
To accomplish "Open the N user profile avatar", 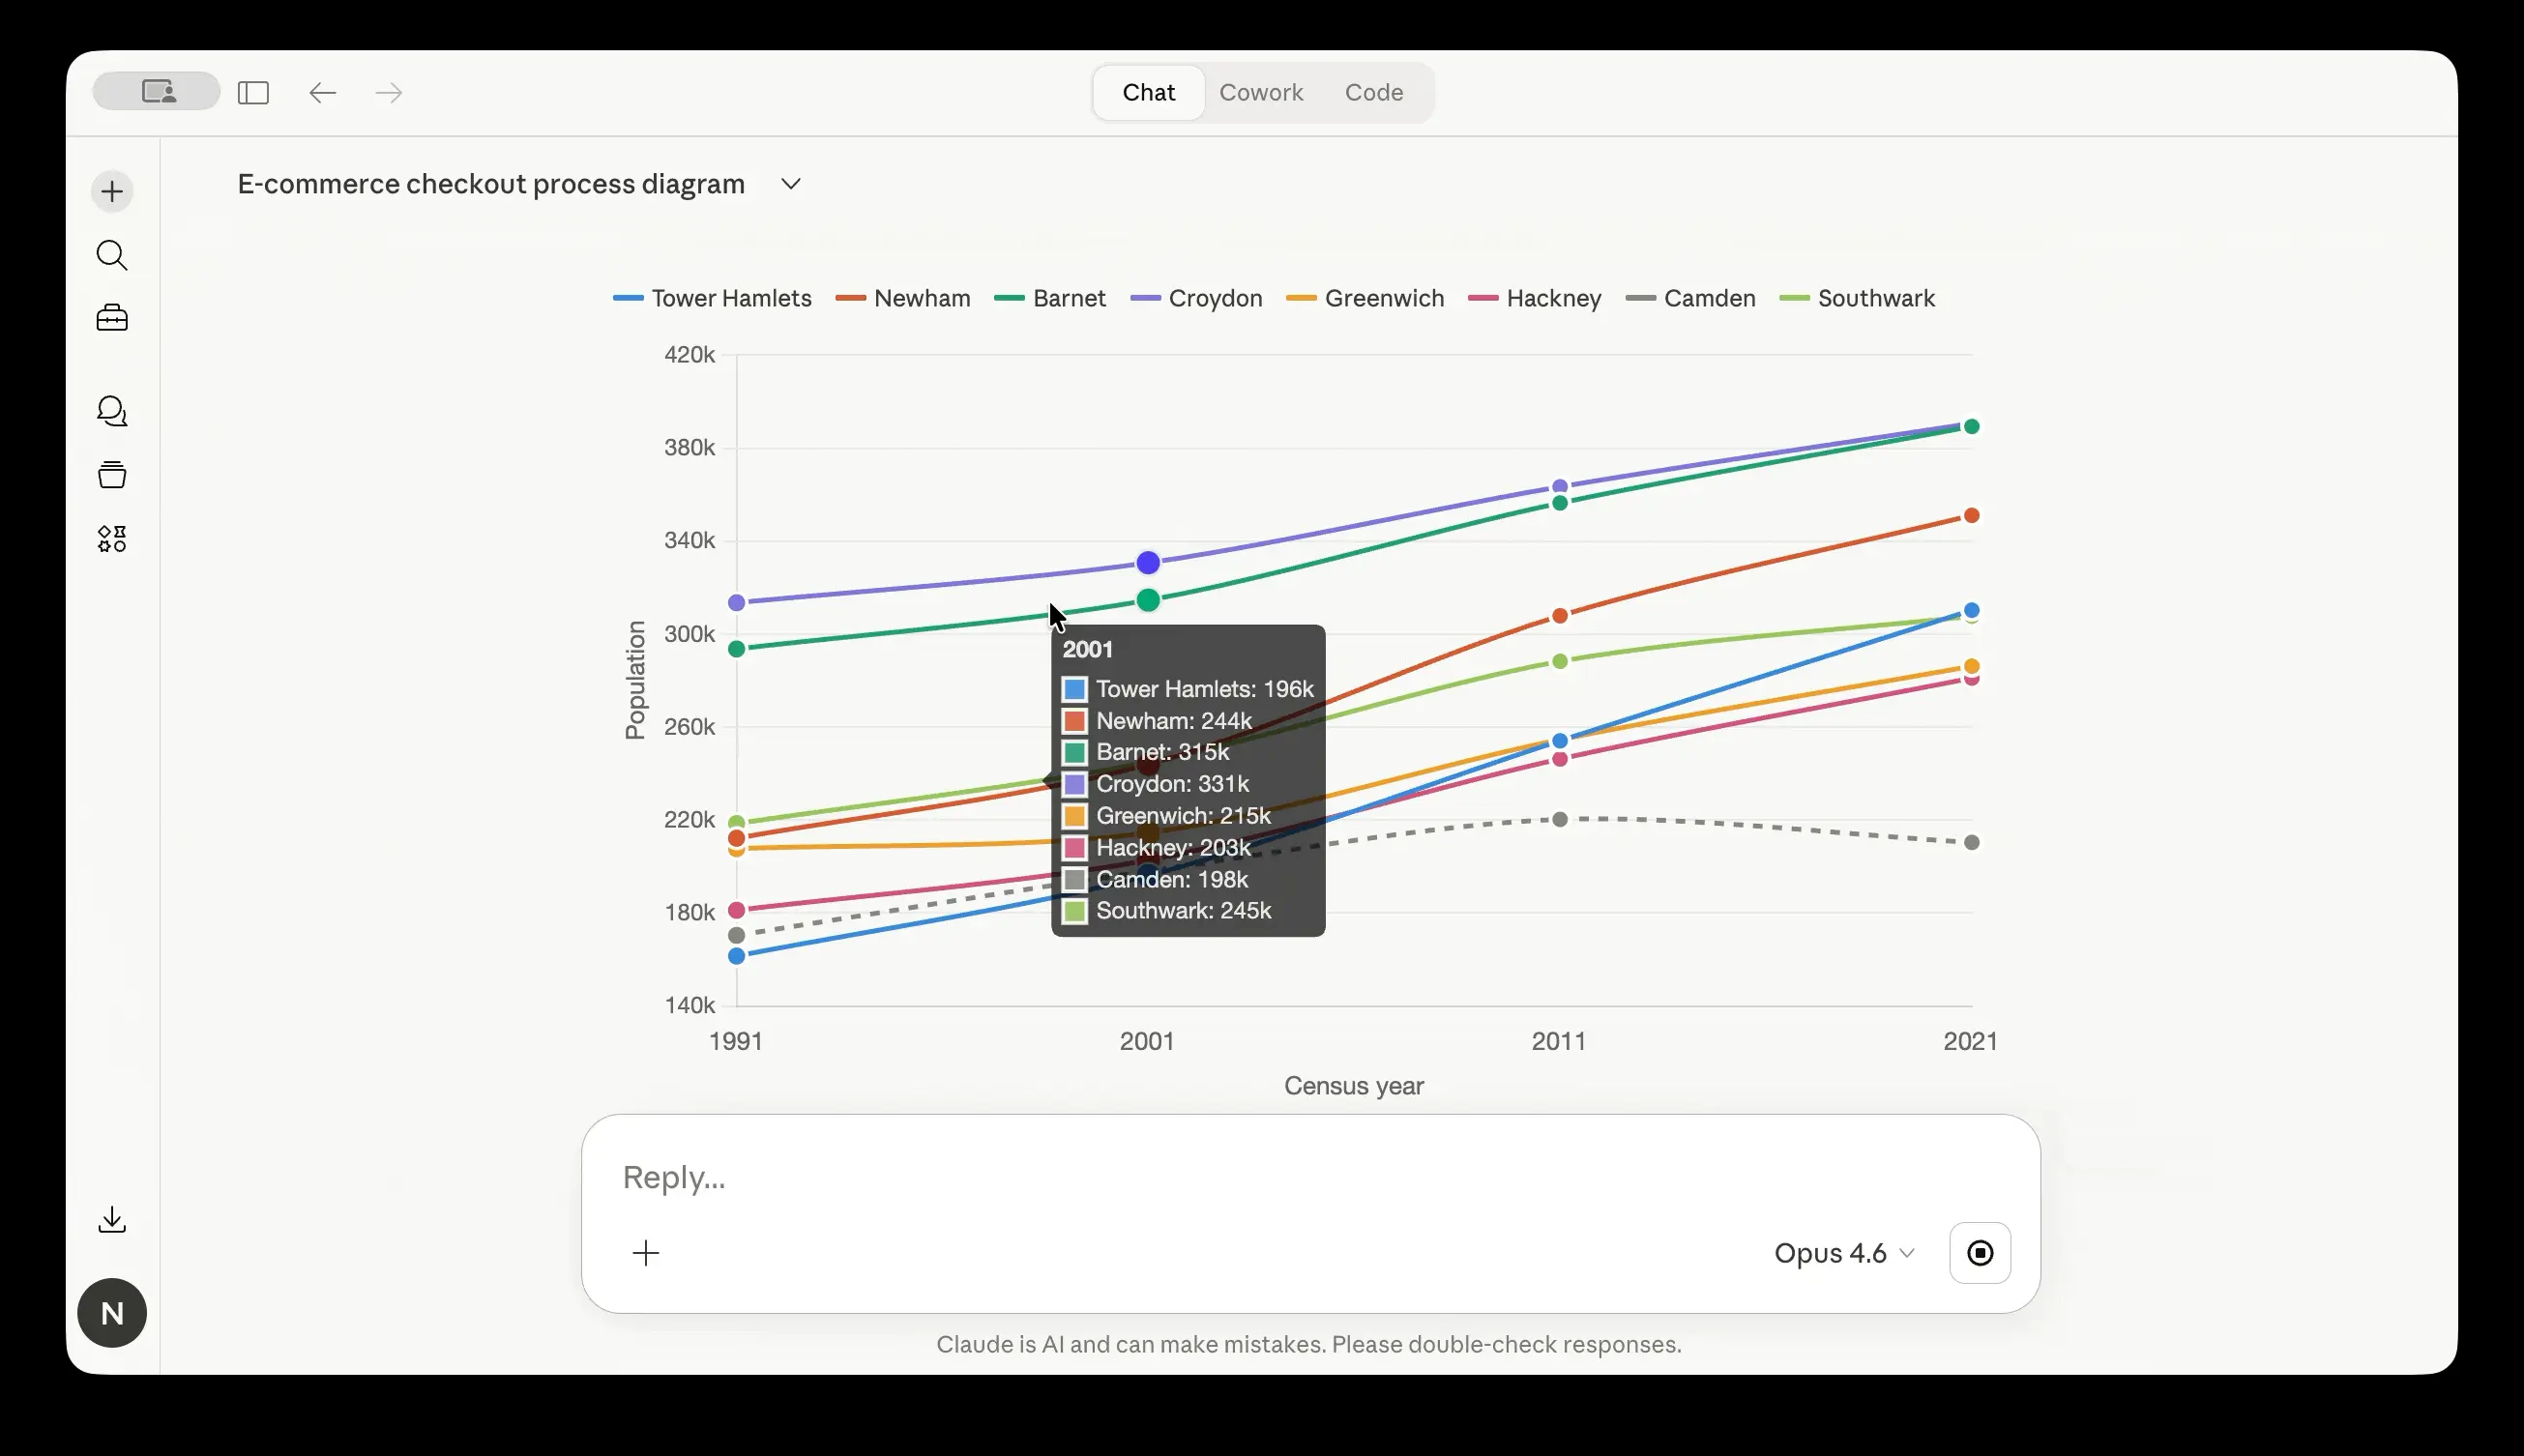I will (x=112, y=1313).
